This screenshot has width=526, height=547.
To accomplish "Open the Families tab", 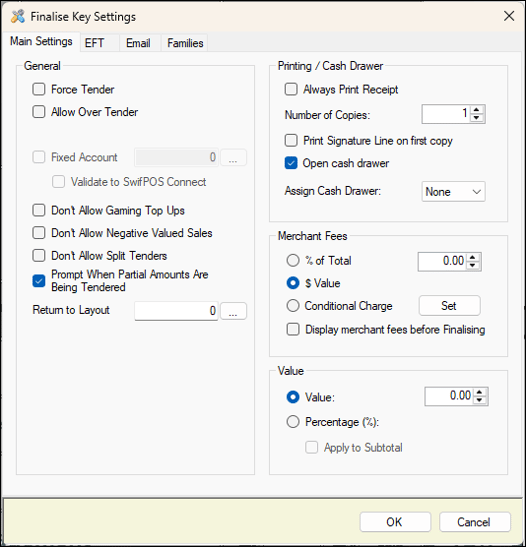I will (185, 43).
